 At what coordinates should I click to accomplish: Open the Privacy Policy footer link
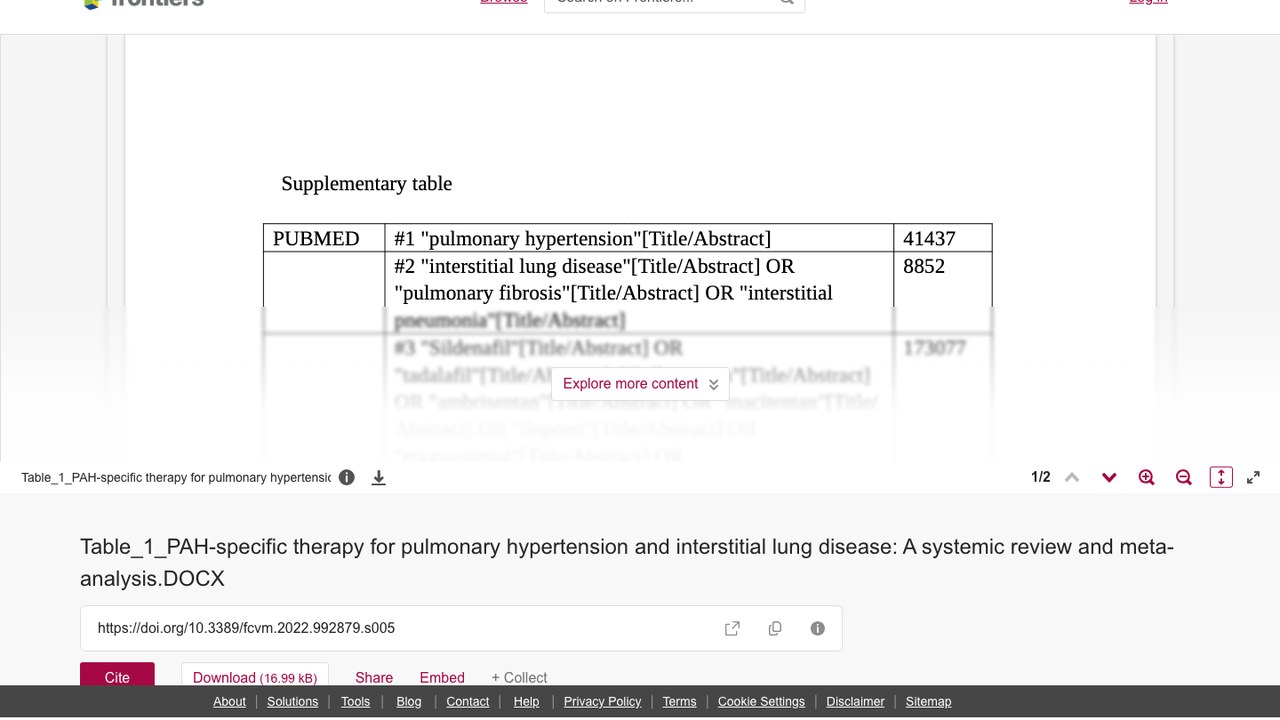602,702
